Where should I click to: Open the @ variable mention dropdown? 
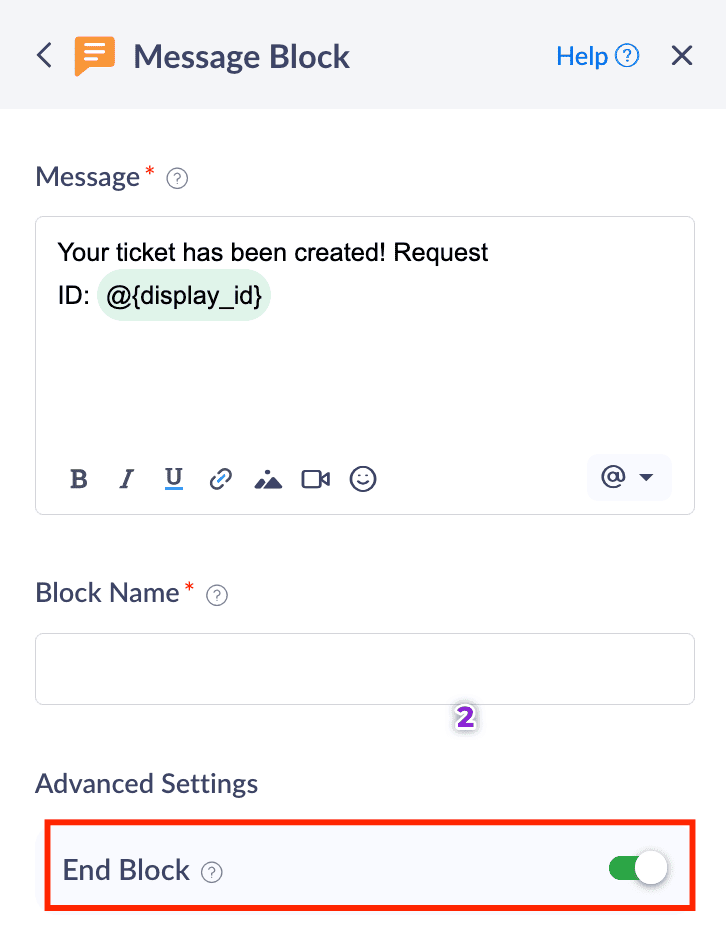click(628, 478)
